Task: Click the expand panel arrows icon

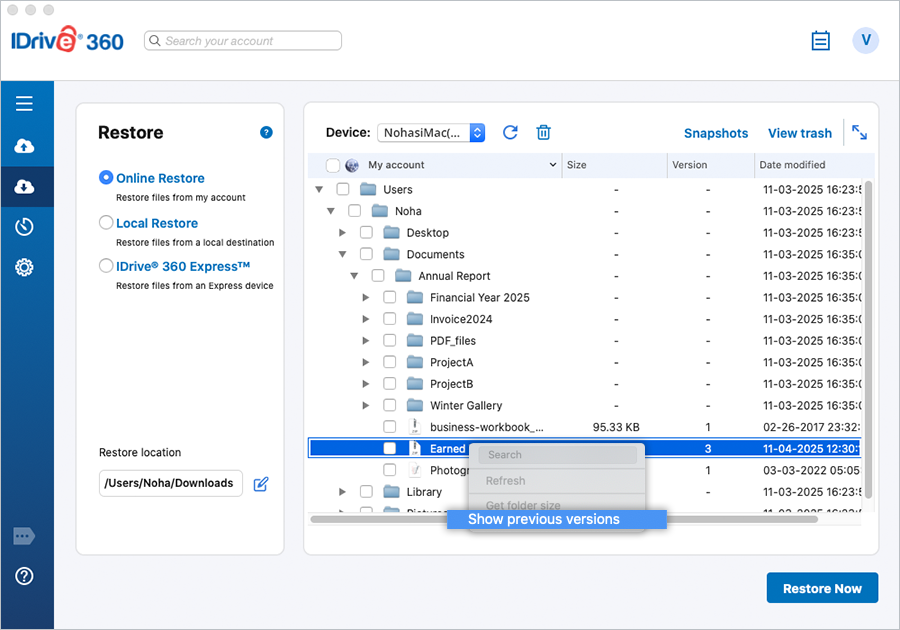Action: click(x=859, y=132)
